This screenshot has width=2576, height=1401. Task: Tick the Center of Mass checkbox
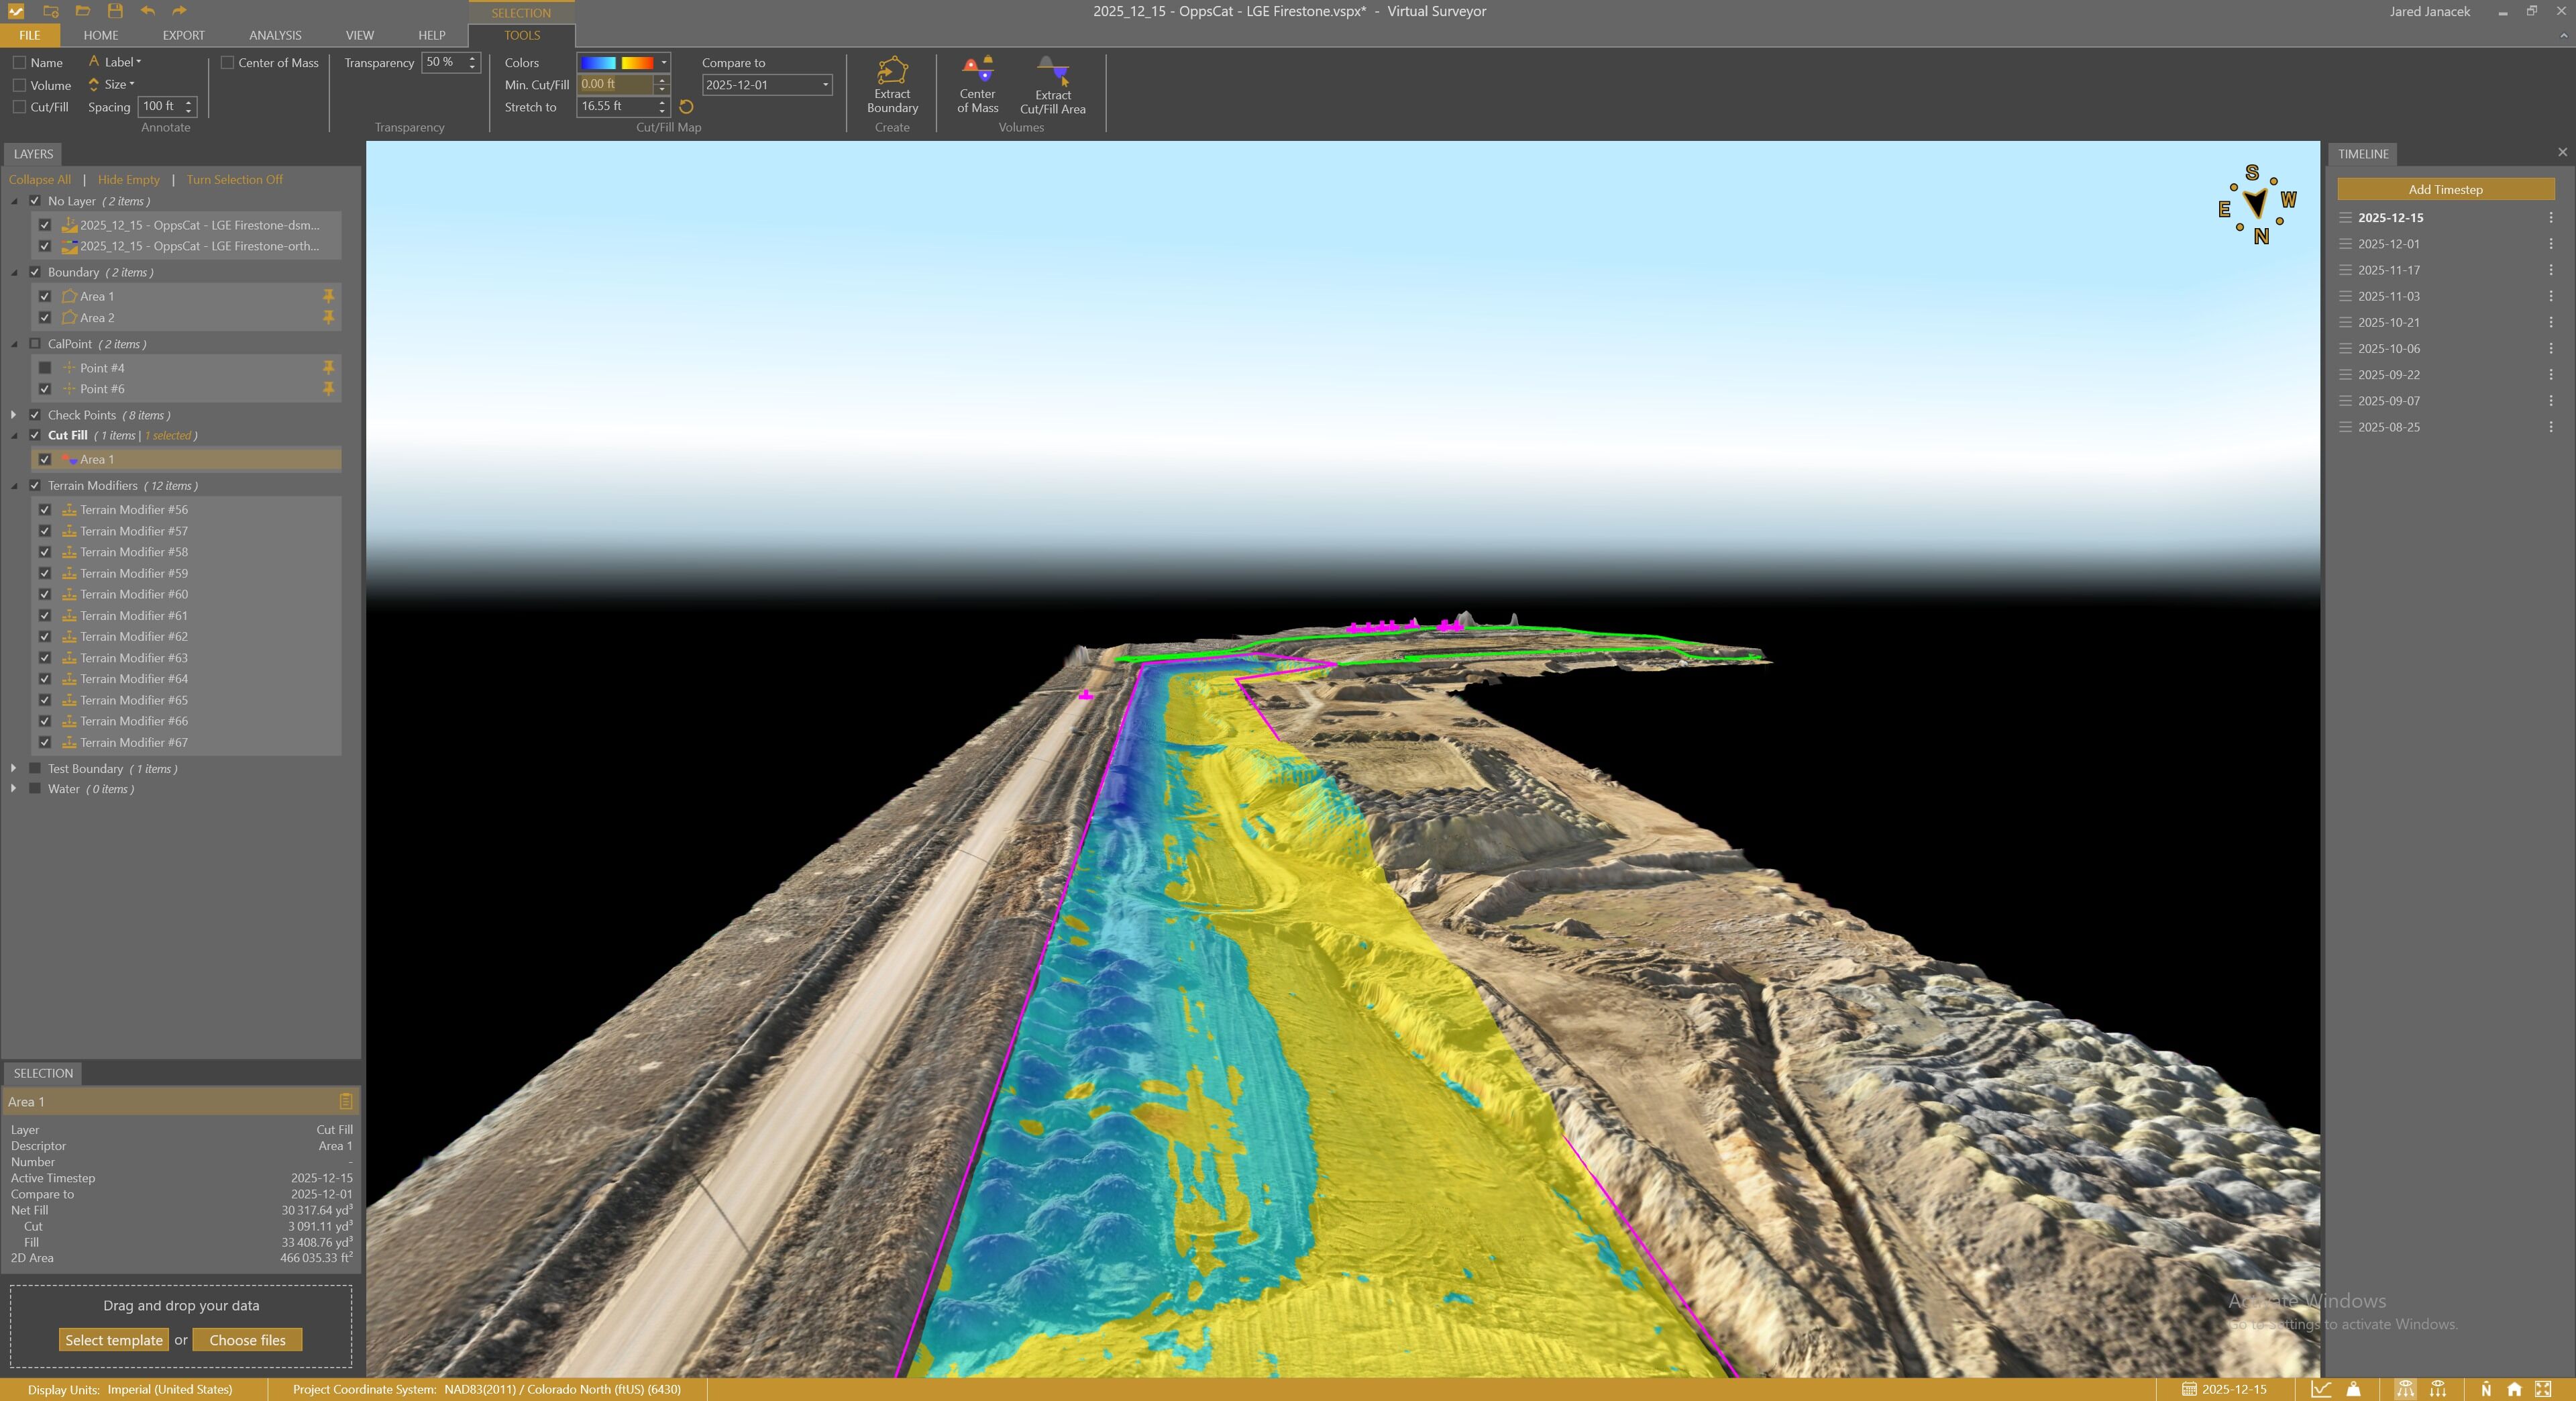point(227,62)
